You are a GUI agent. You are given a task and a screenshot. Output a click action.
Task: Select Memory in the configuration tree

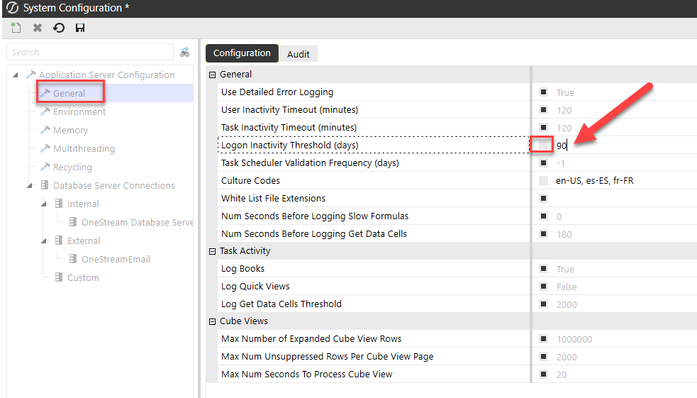click(x=70, y=130)
